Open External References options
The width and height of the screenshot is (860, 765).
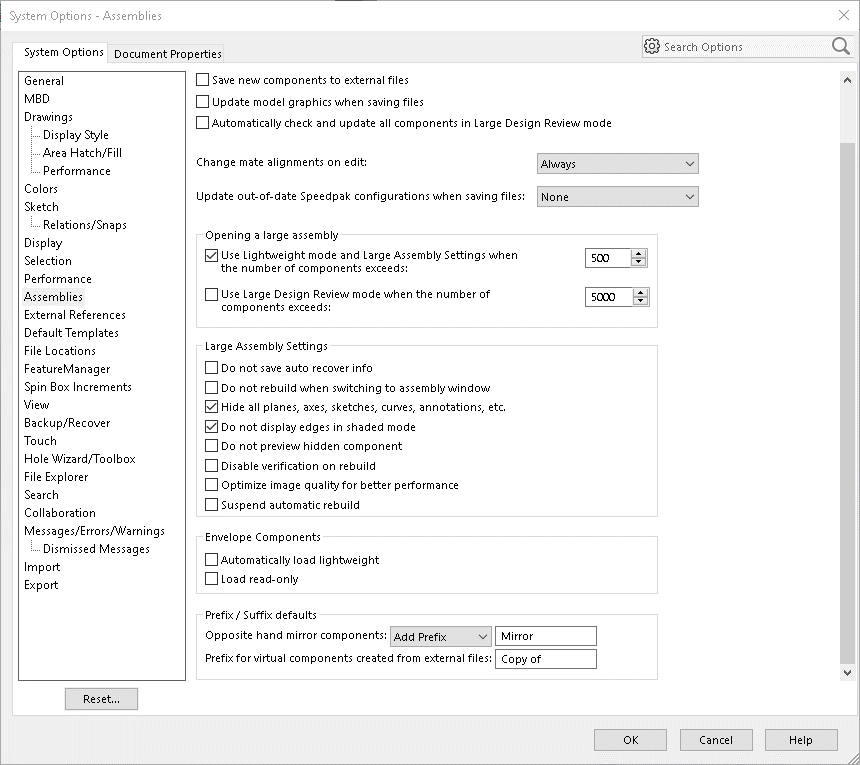point(75,315)
